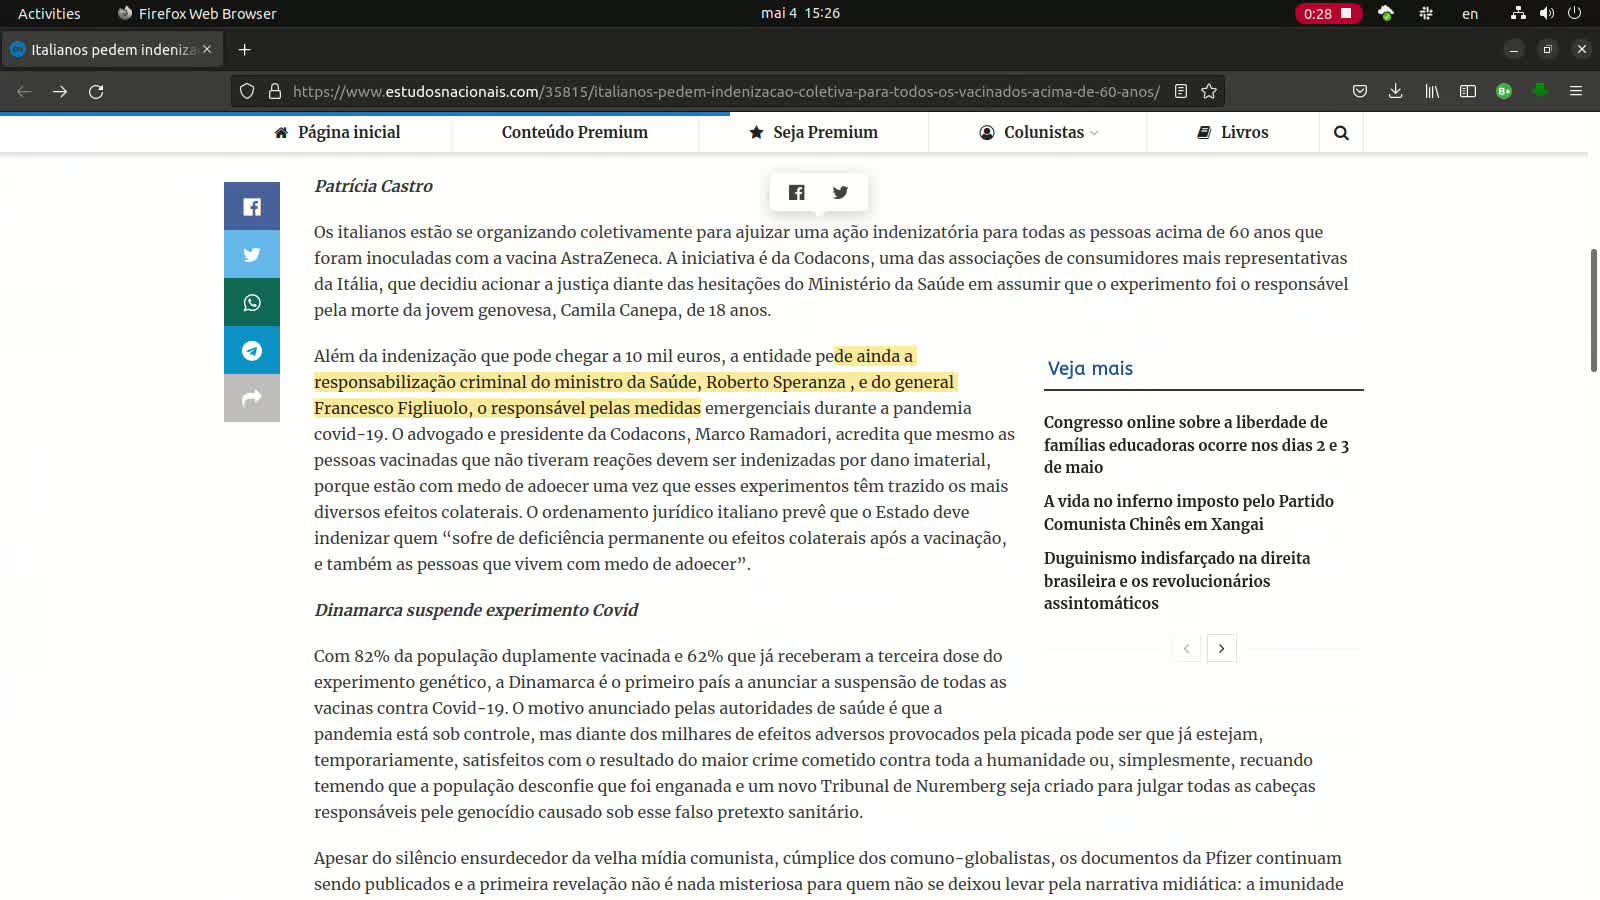Open the tracking protection shield icon
This screenshot has height=900, width=1600.
[247, 92]
